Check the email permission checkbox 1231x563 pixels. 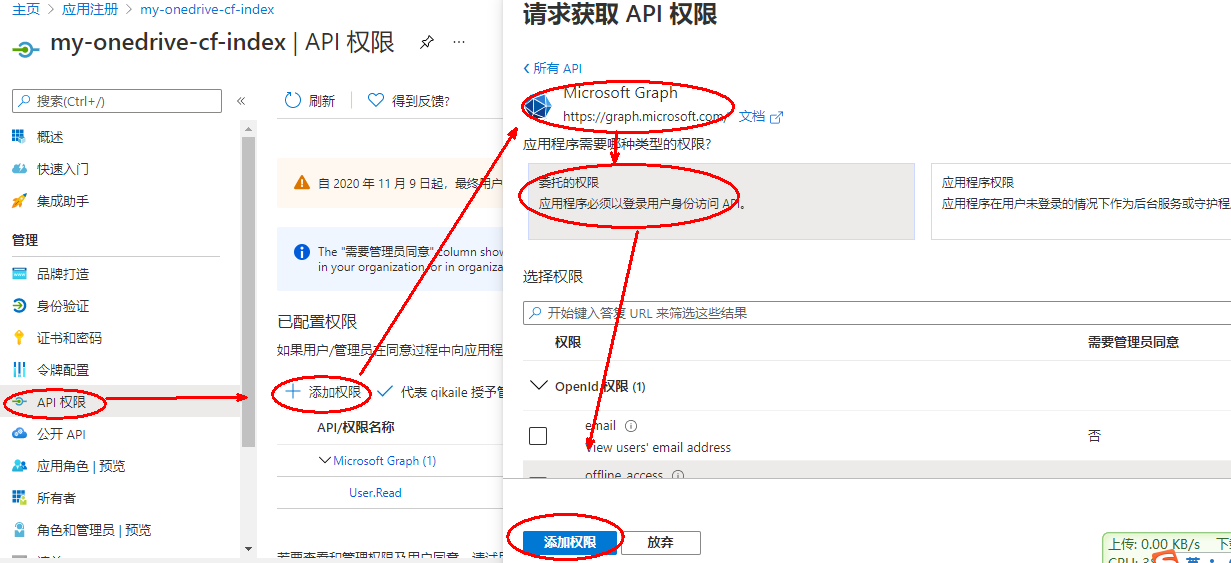538,436
